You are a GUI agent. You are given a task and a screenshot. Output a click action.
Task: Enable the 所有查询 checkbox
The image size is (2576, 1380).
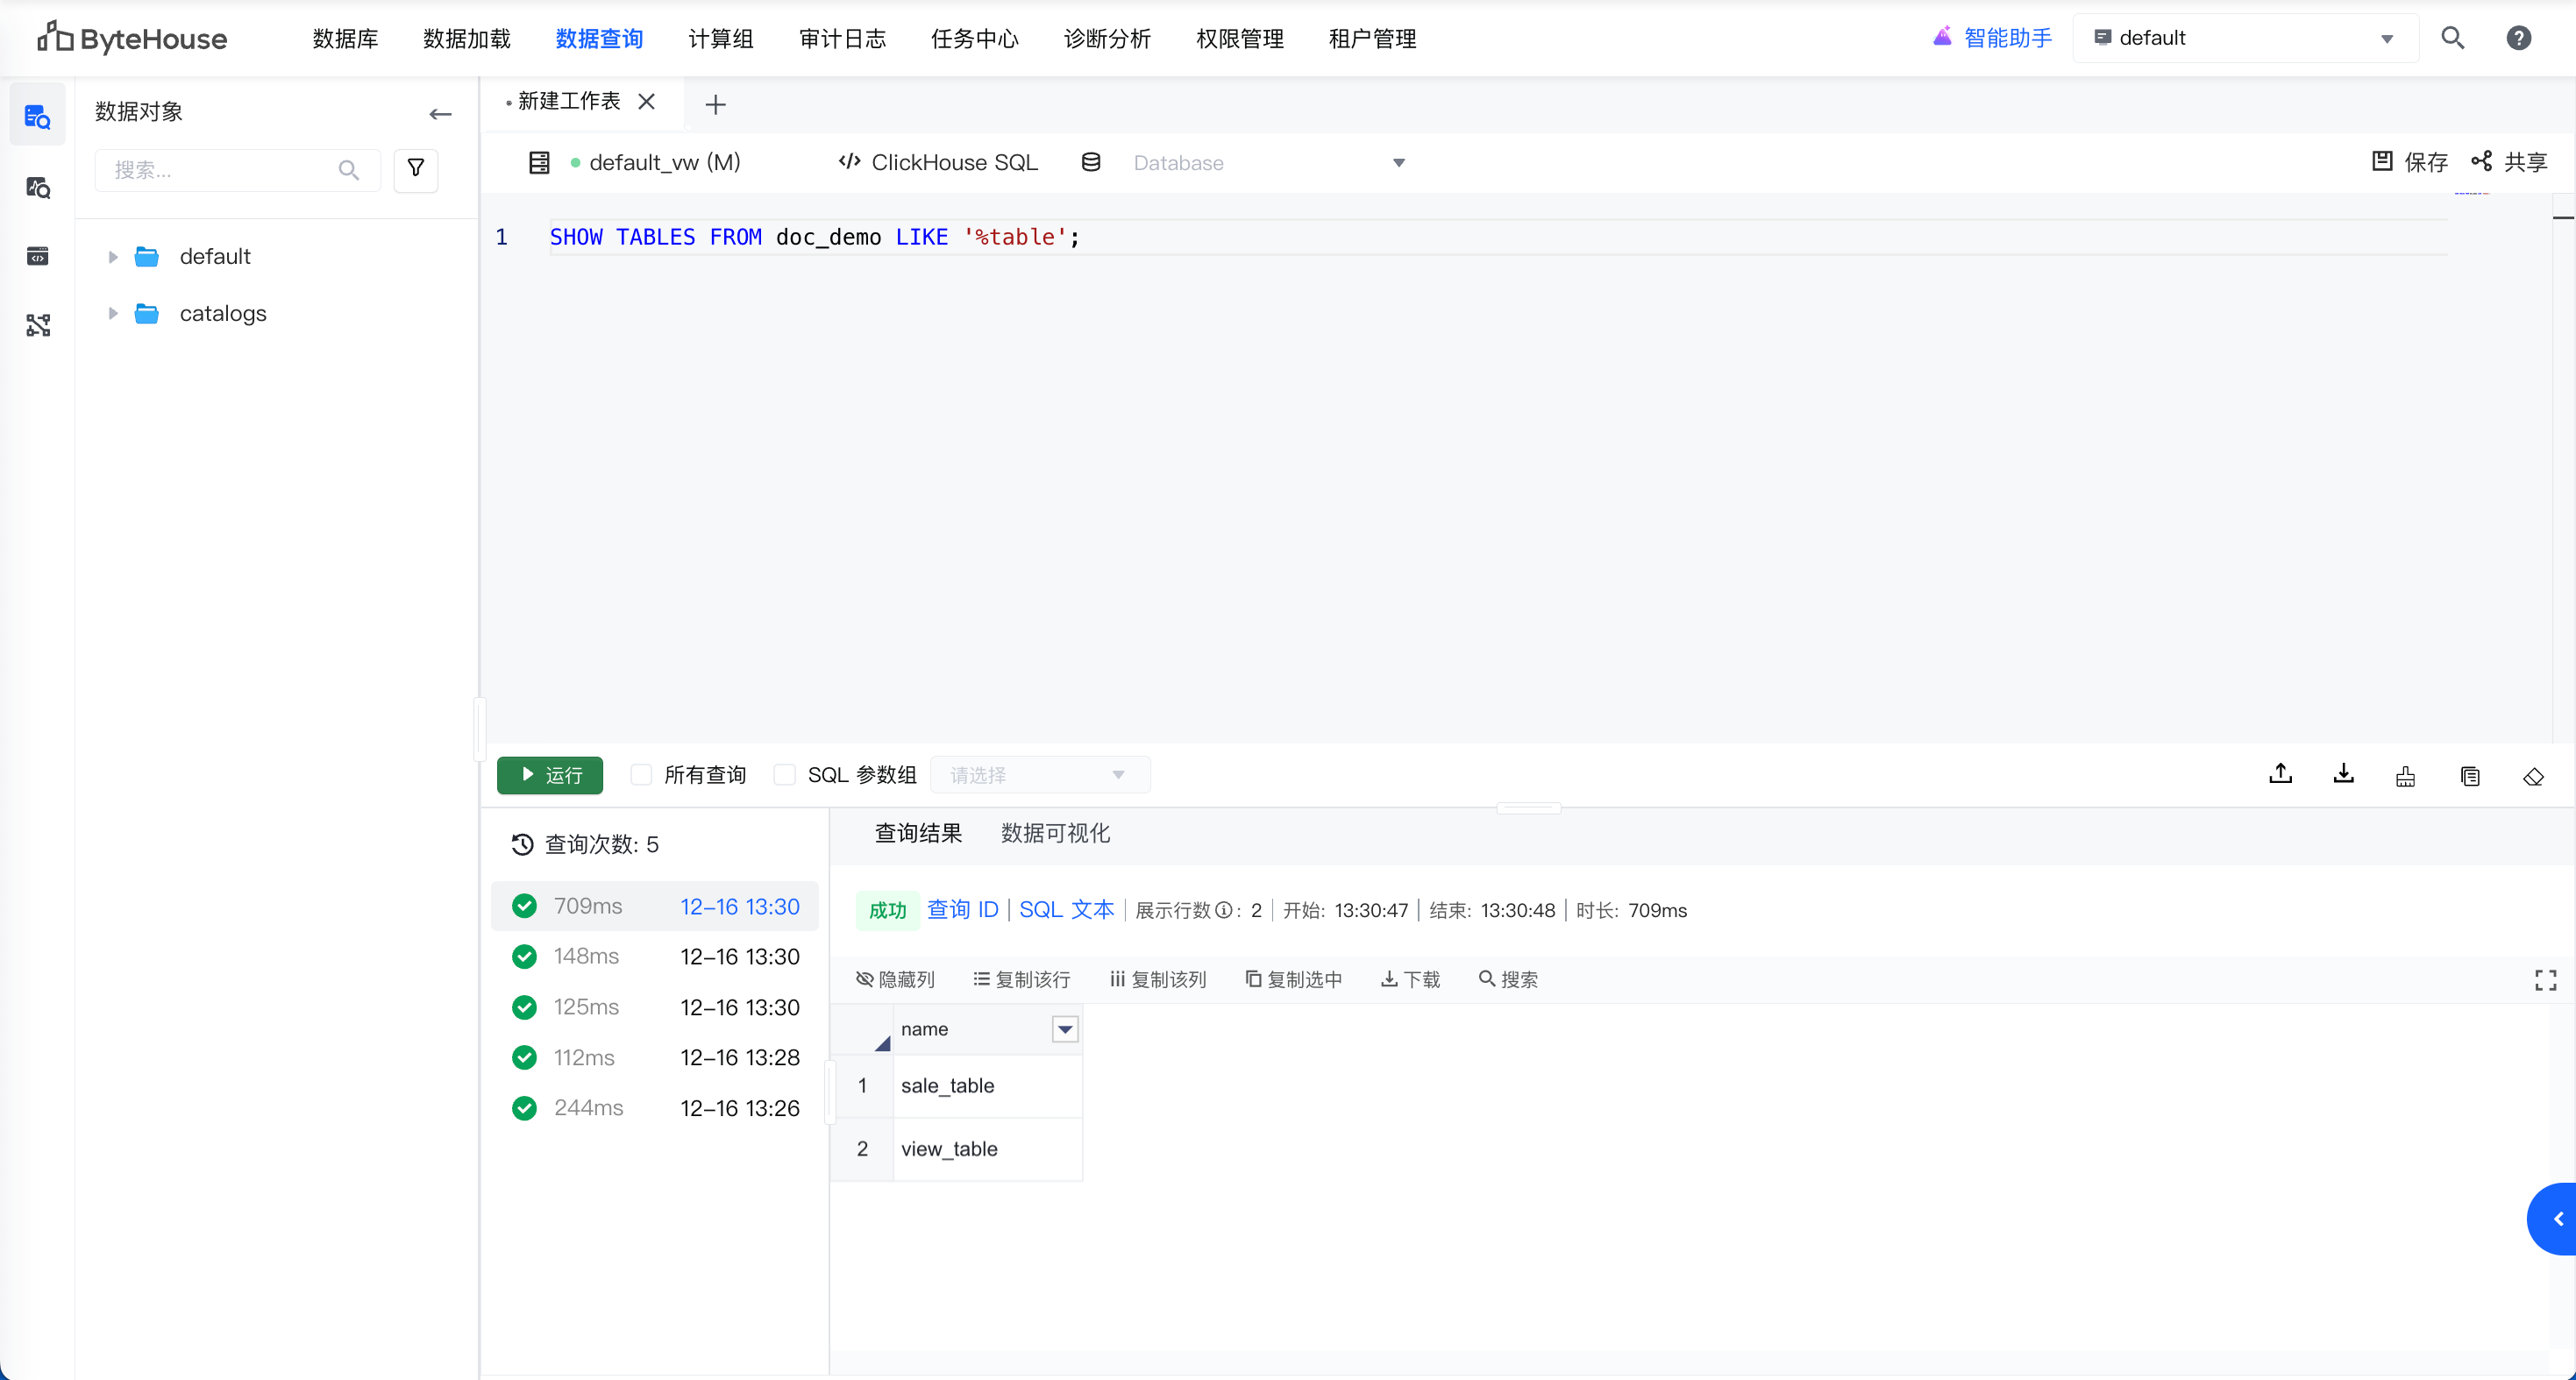click(x=642, y=775)
